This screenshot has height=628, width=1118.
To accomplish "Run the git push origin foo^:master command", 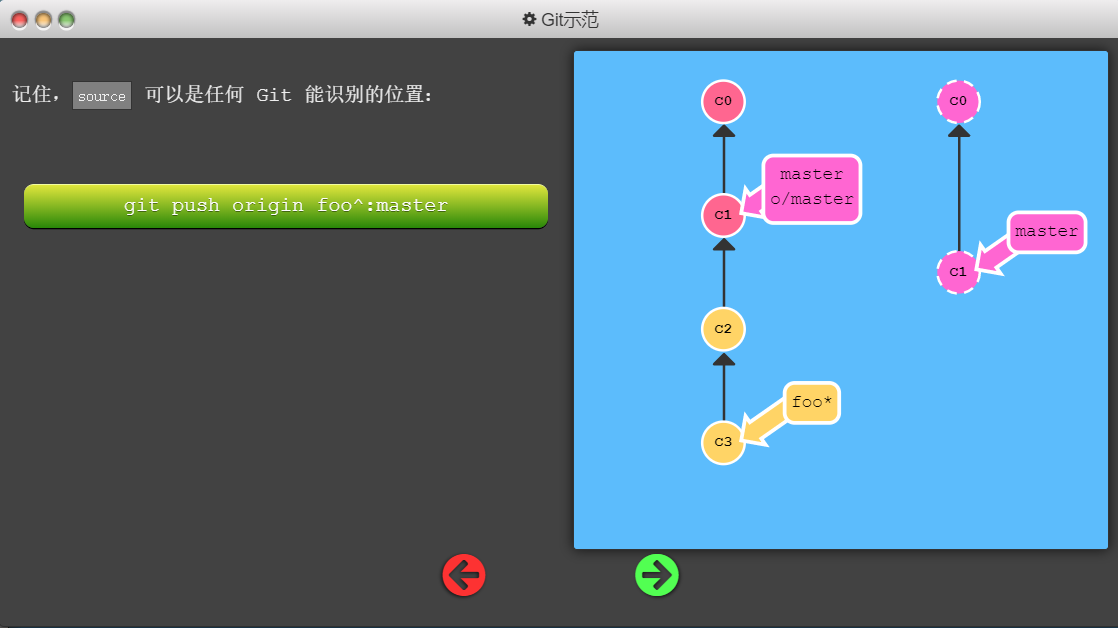I will 286,206.
